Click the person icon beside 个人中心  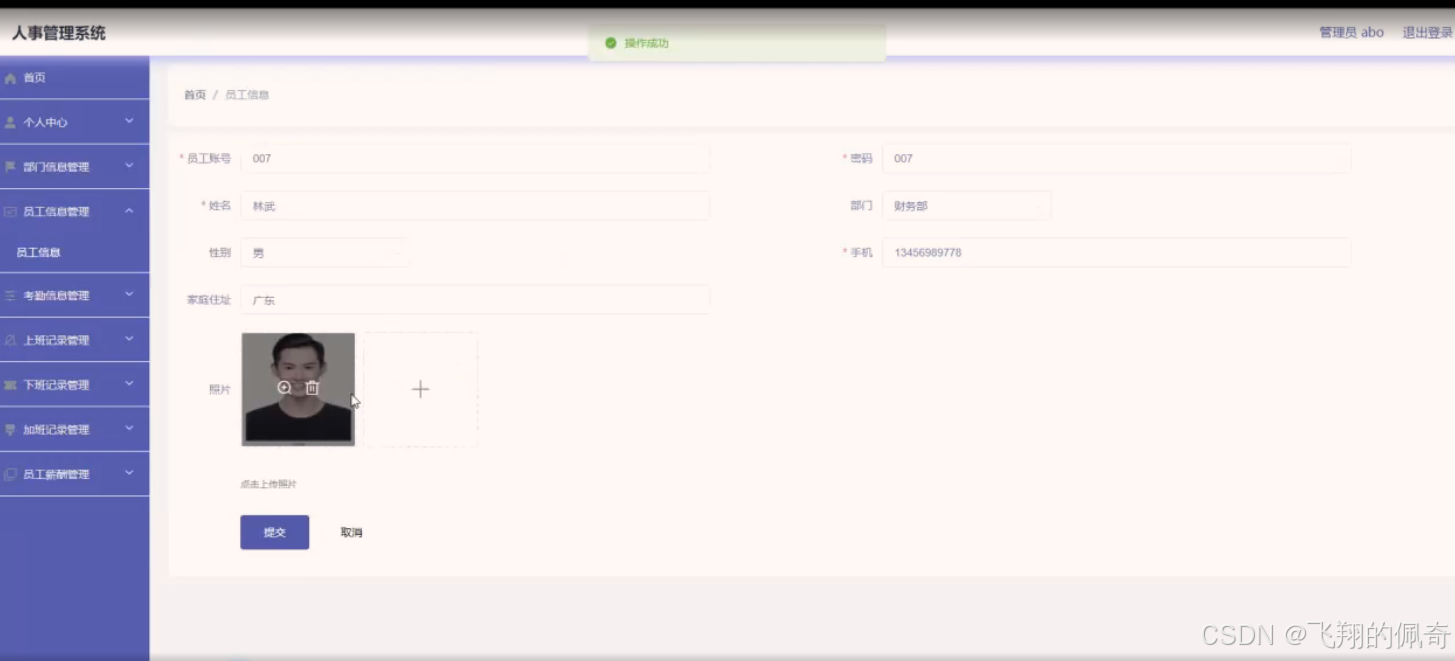point(10,122)
